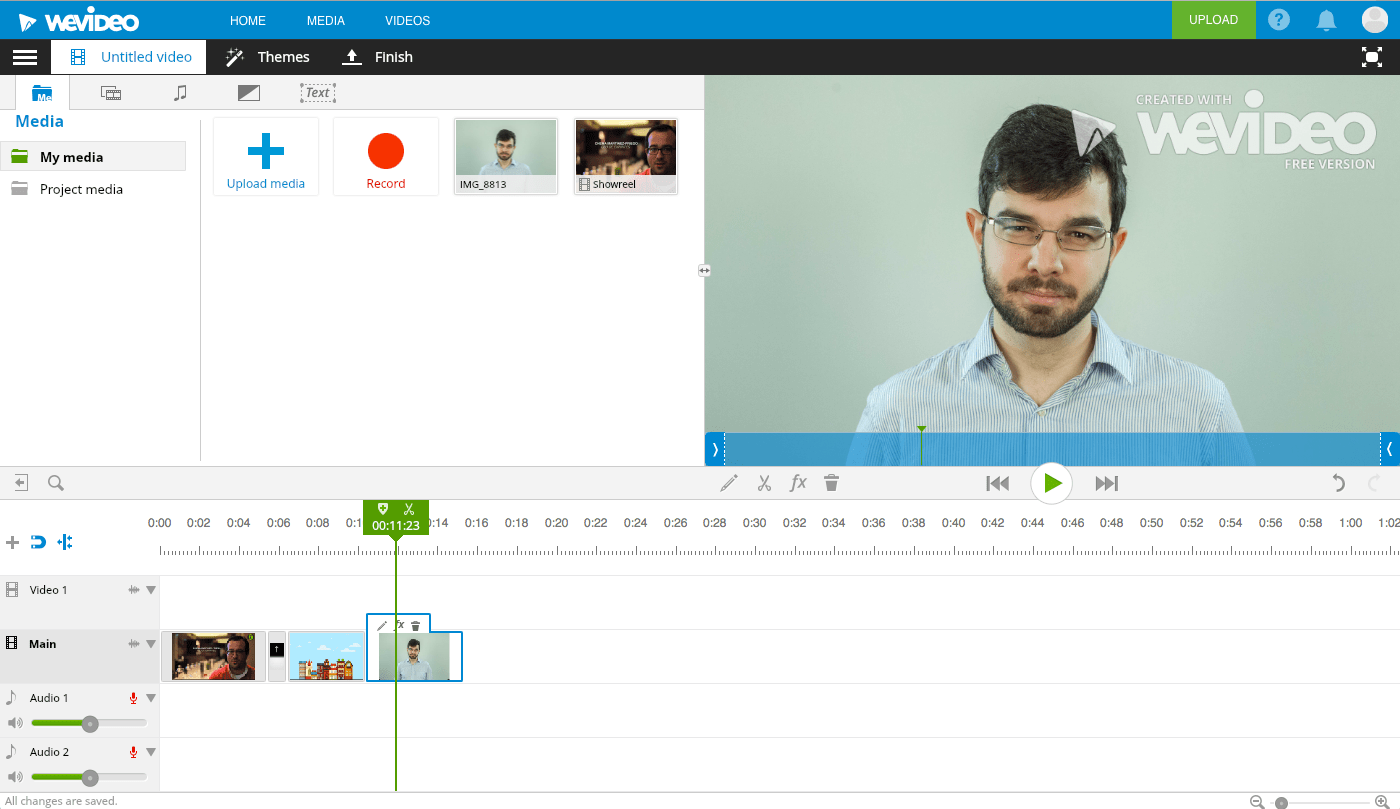Open the user profile avatar
This screenshot has height=809, width=1400.
[x=1375, y=20]
